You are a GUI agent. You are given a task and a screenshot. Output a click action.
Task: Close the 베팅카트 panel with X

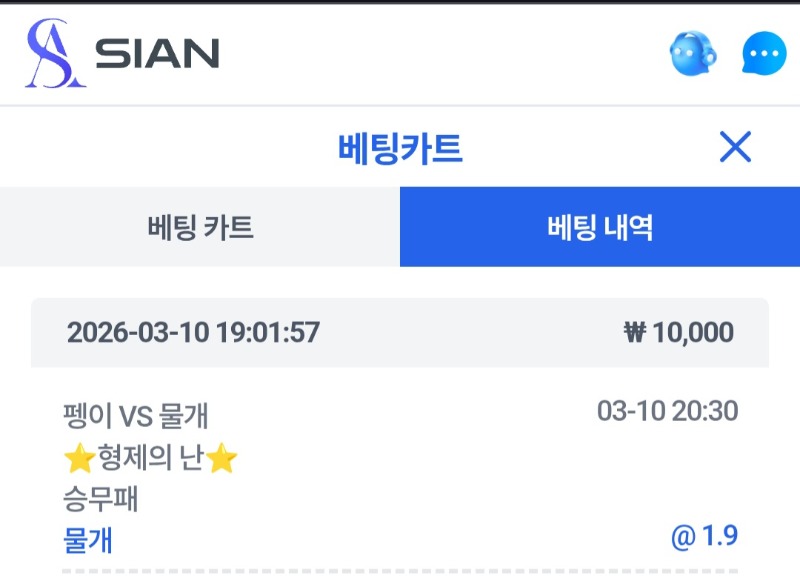[x=735, y=148]
